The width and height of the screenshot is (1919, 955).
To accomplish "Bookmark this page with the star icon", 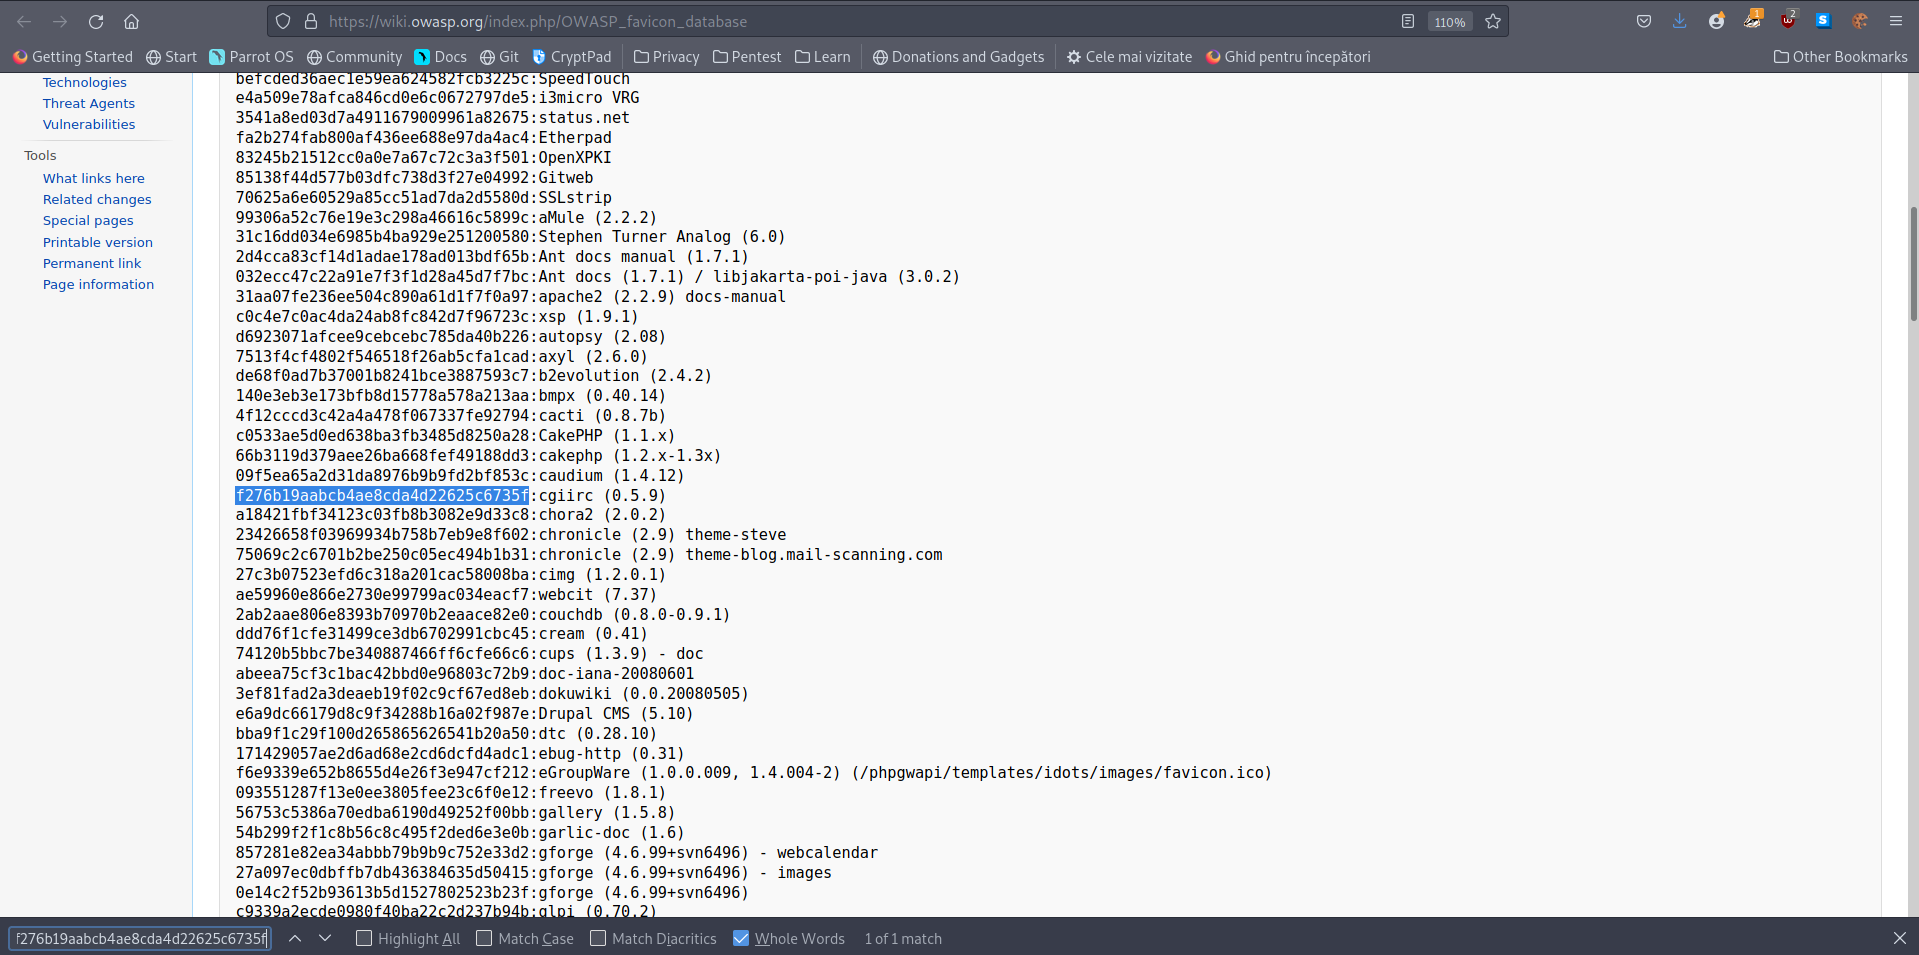I will coord(1493,21).
